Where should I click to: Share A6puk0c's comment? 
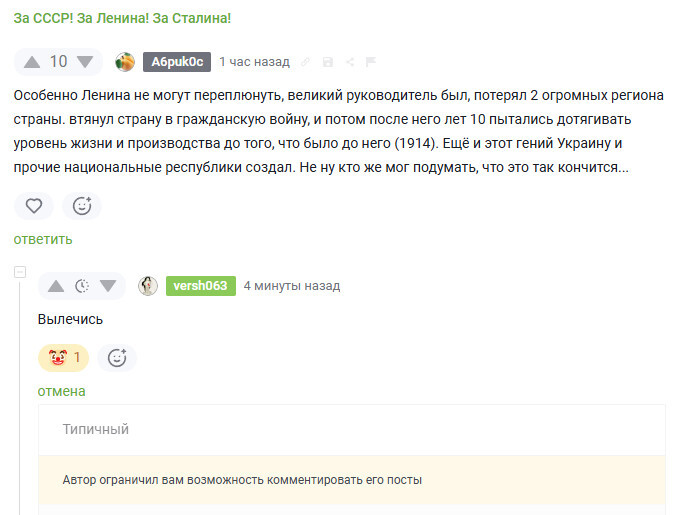pos(350,62)
